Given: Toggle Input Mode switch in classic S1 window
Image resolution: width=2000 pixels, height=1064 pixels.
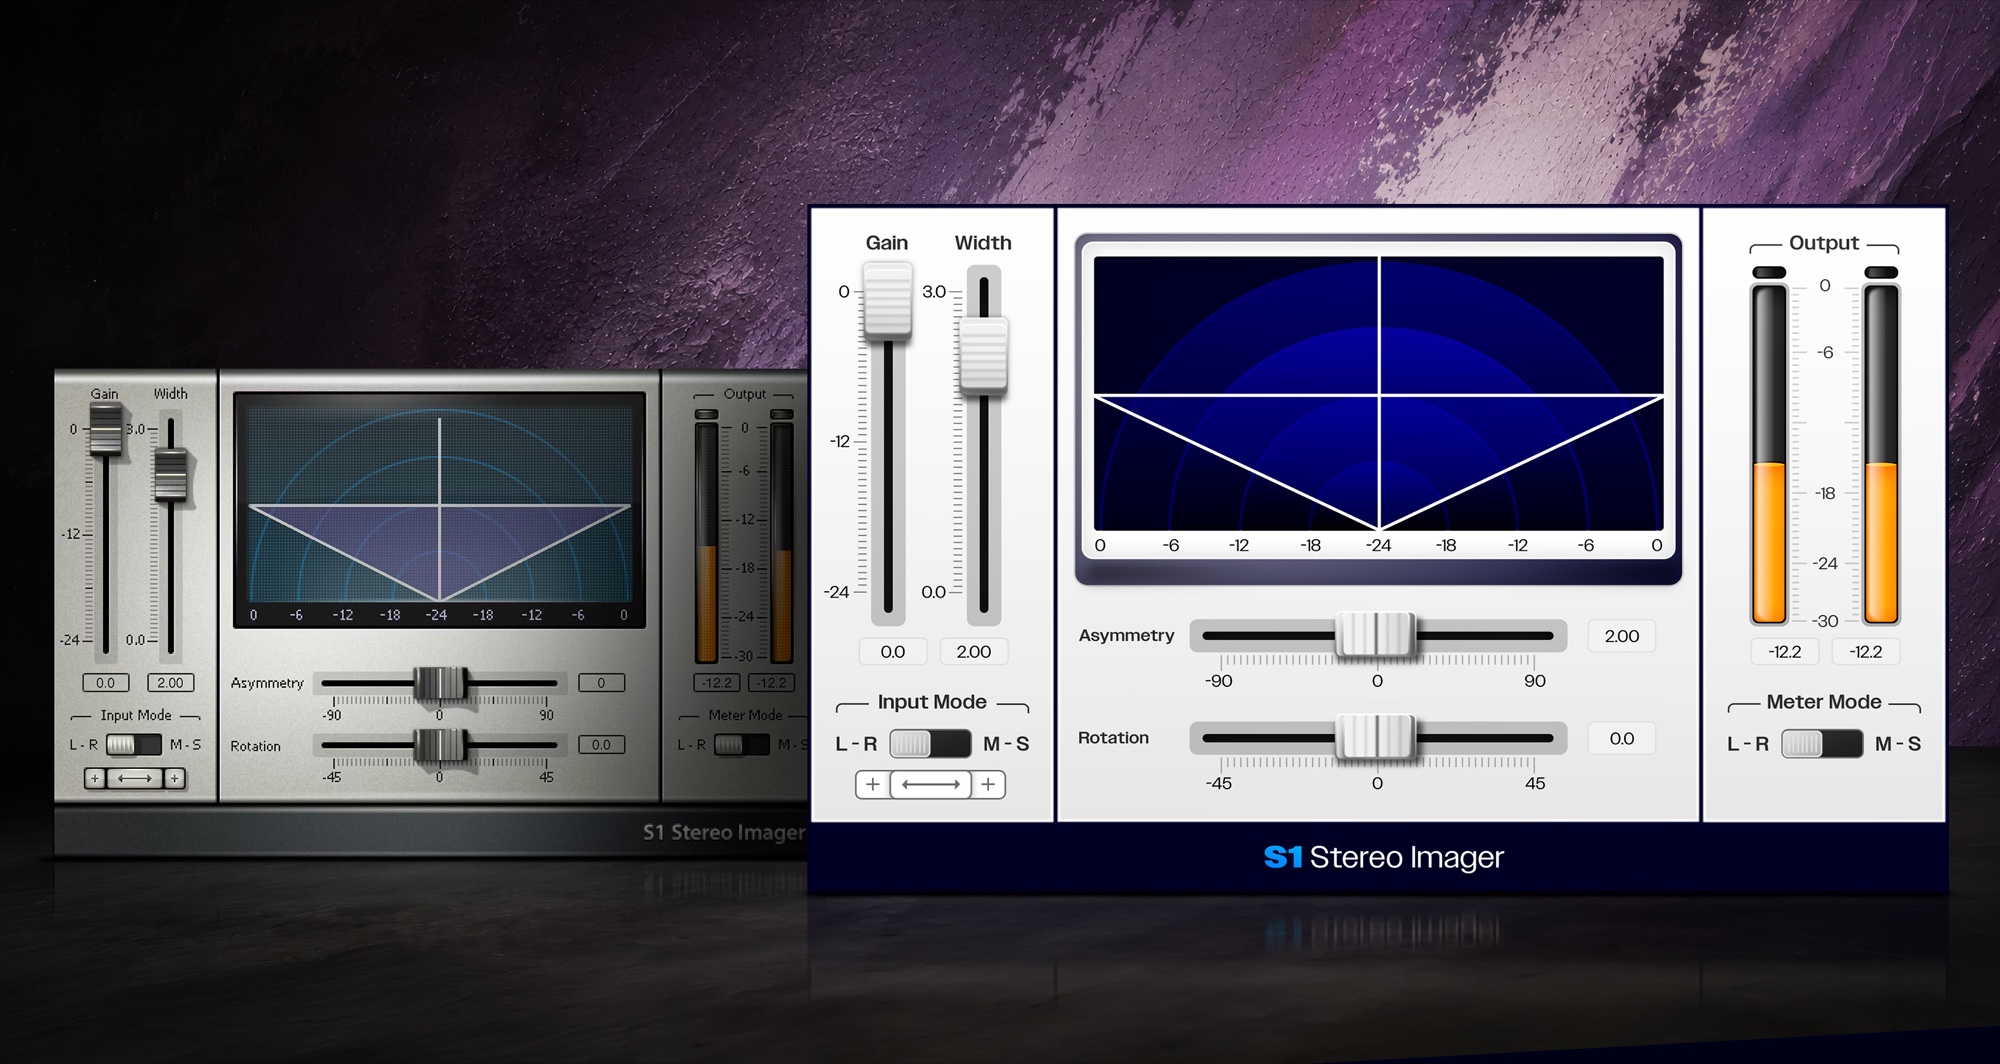Looking at the screenshot, I should click(x=134, y=745).
